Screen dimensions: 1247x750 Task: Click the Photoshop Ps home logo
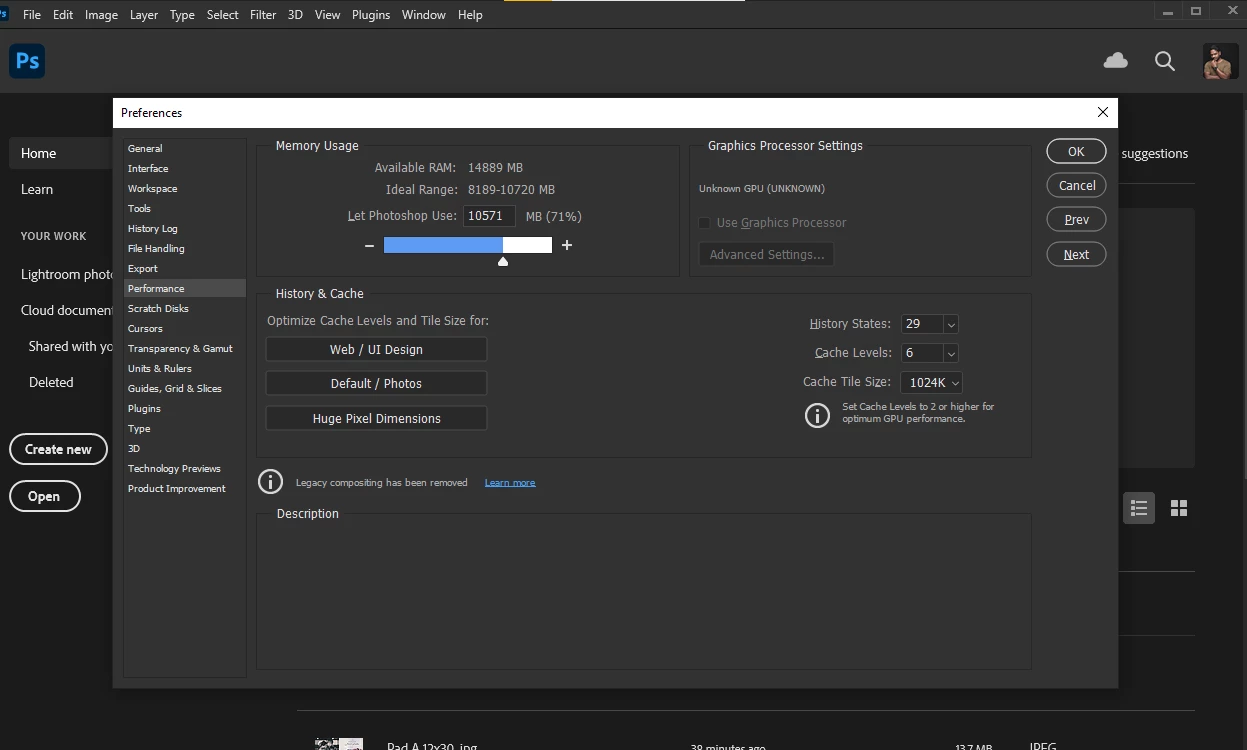[27, 61]
